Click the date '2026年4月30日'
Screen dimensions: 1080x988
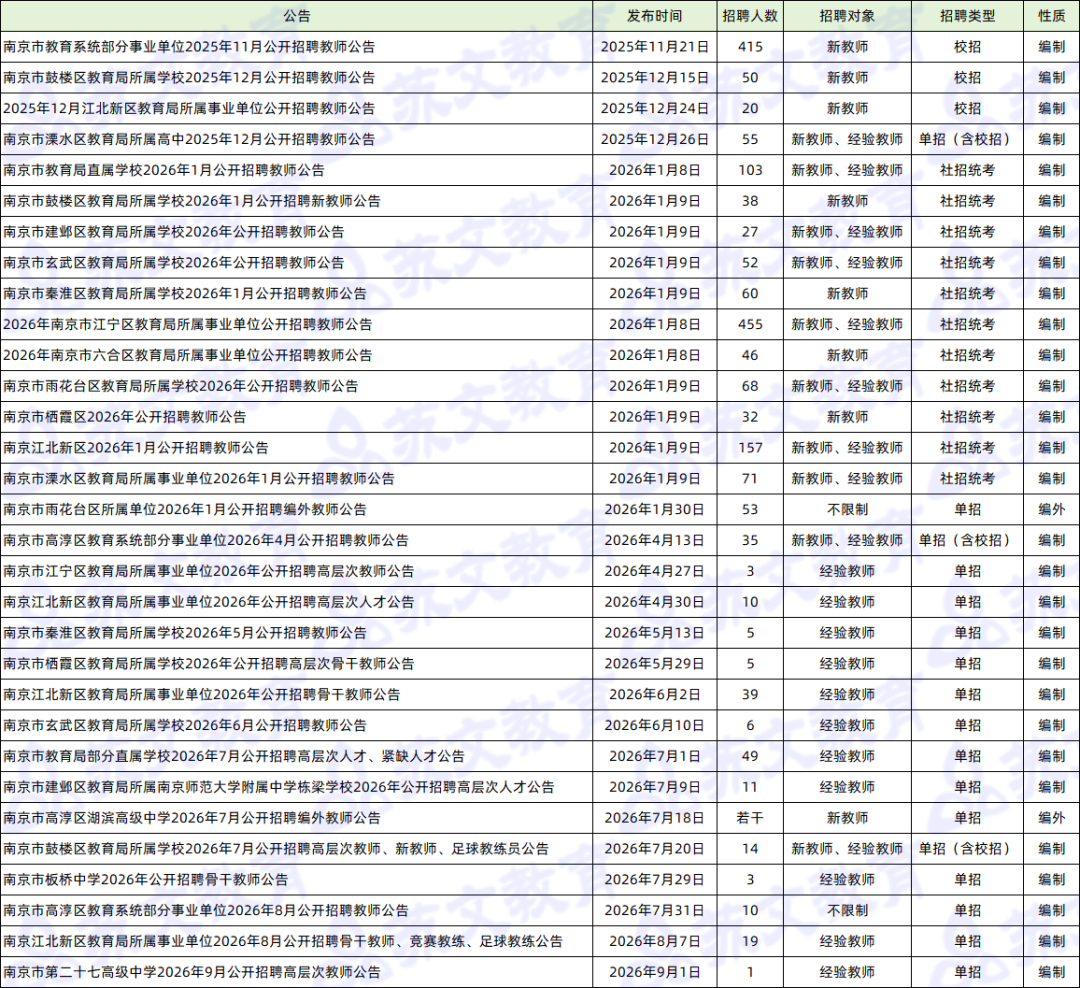point(654,602)
